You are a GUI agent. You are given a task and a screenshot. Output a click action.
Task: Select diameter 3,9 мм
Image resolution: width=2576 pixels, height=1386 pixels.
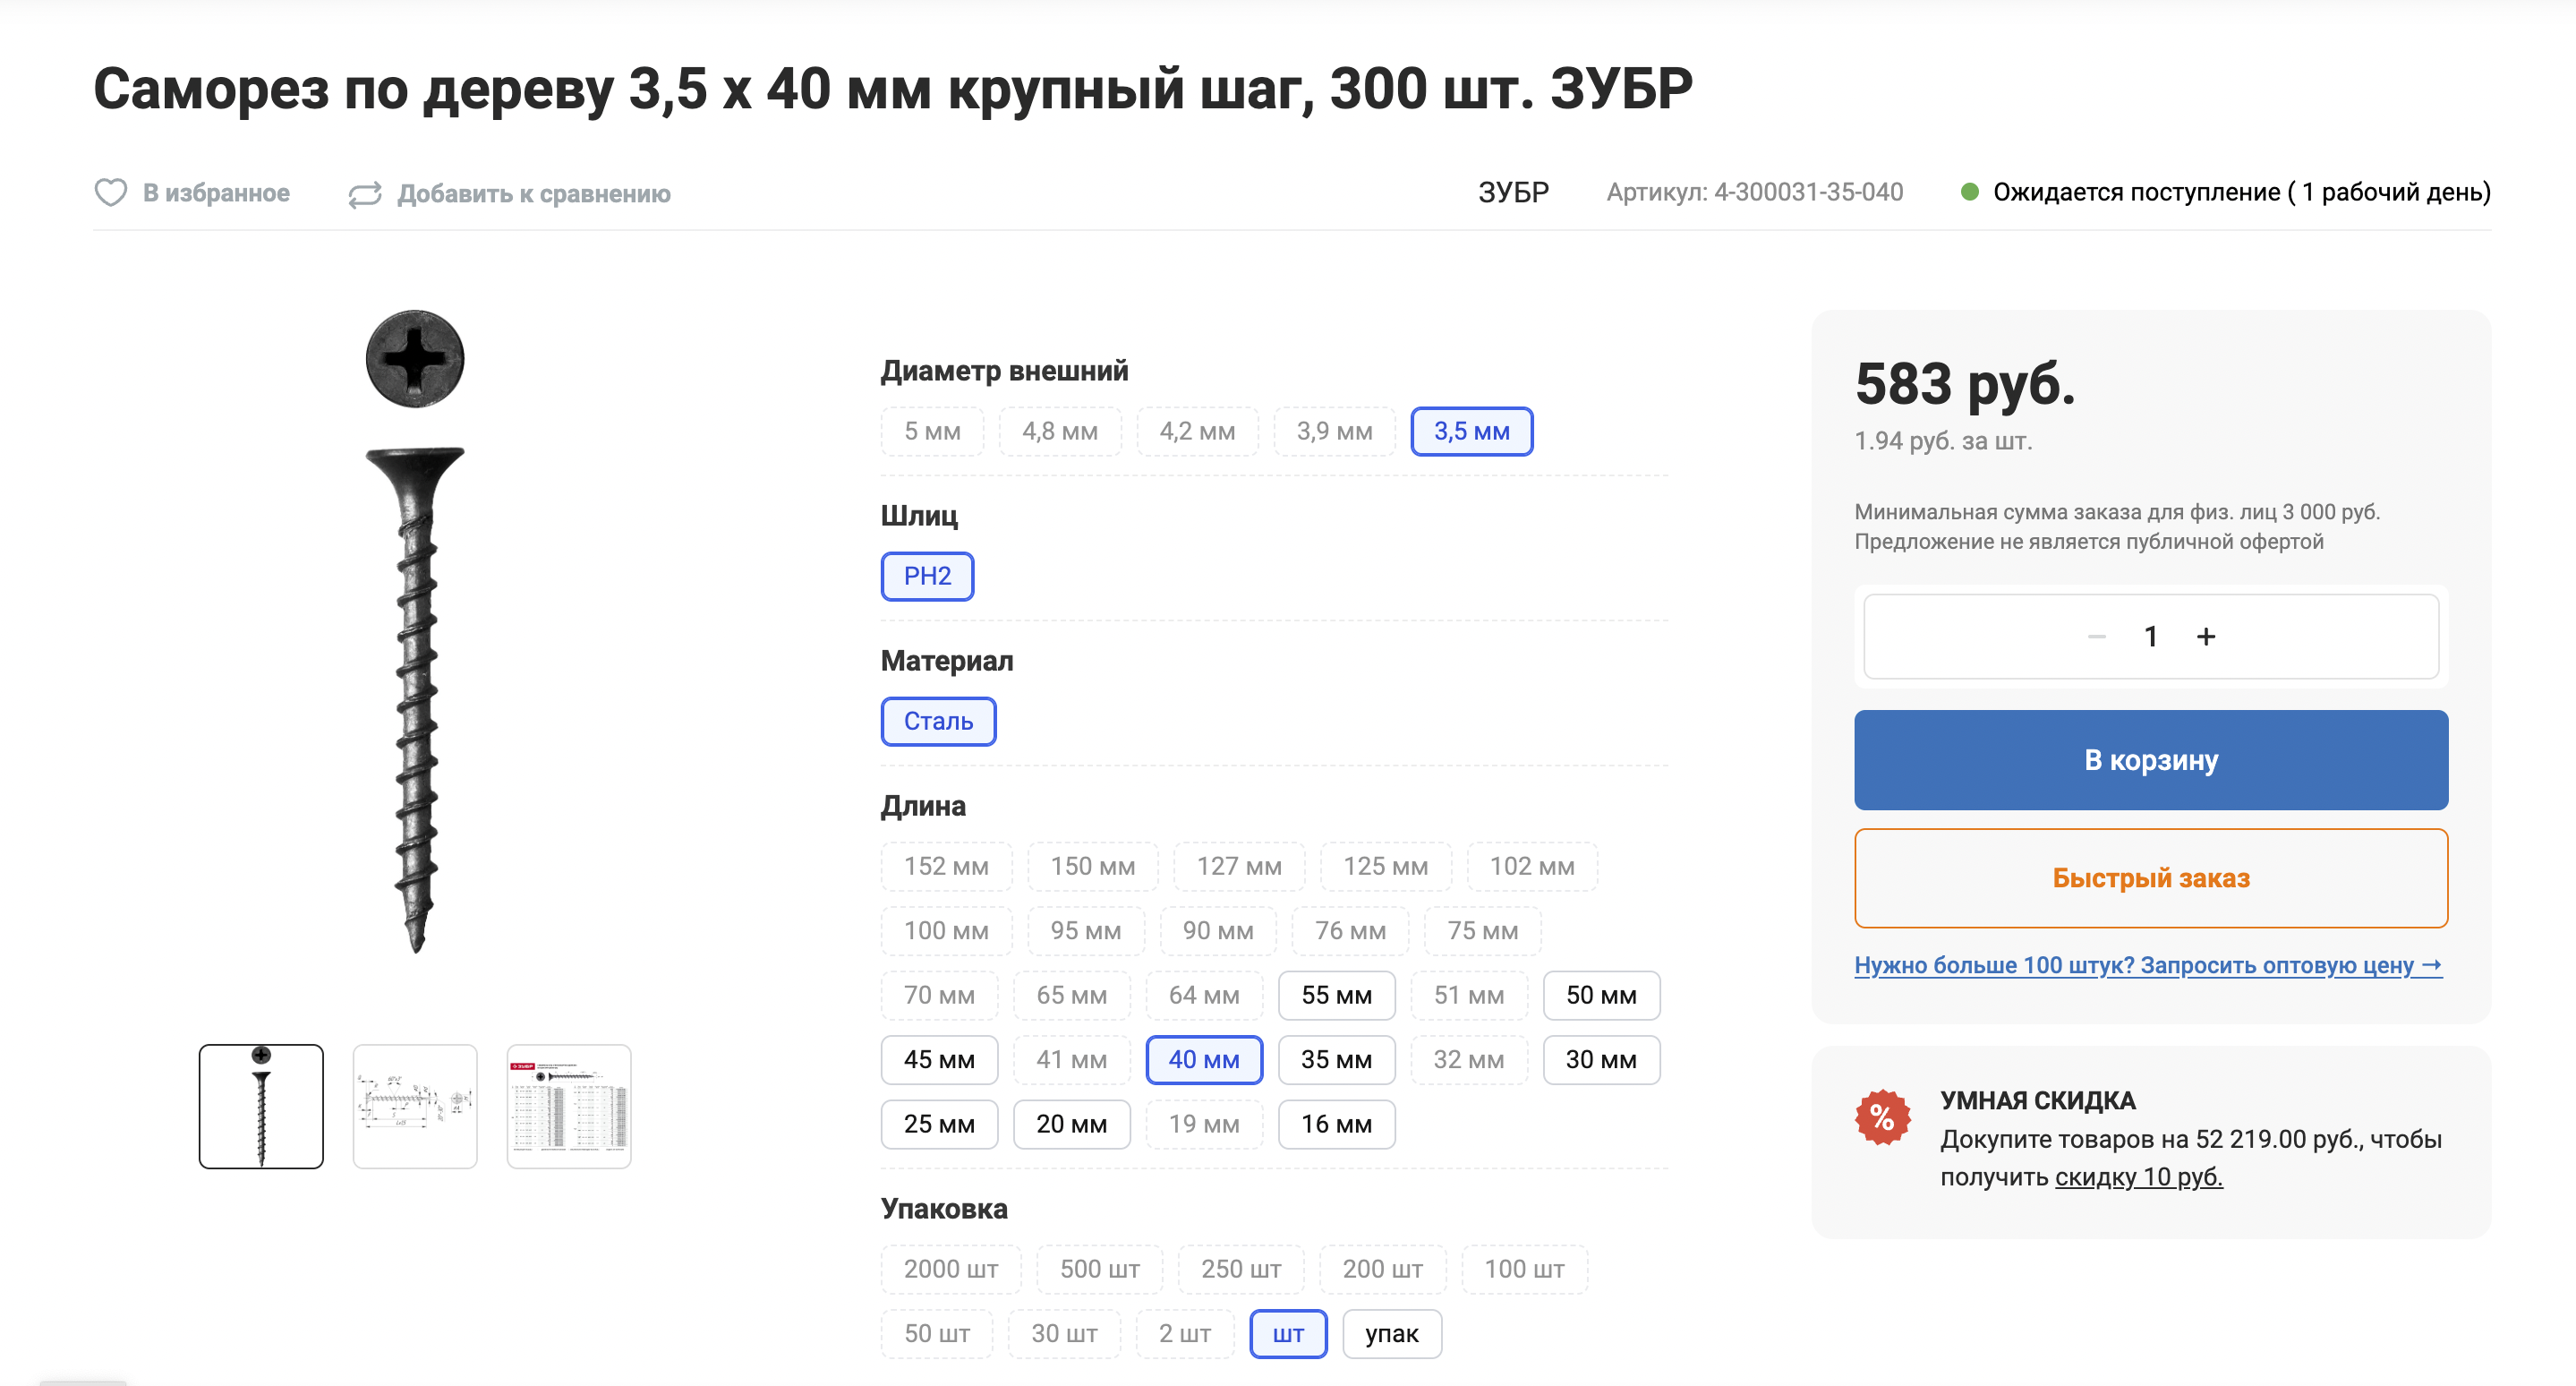click(1334, 431)
